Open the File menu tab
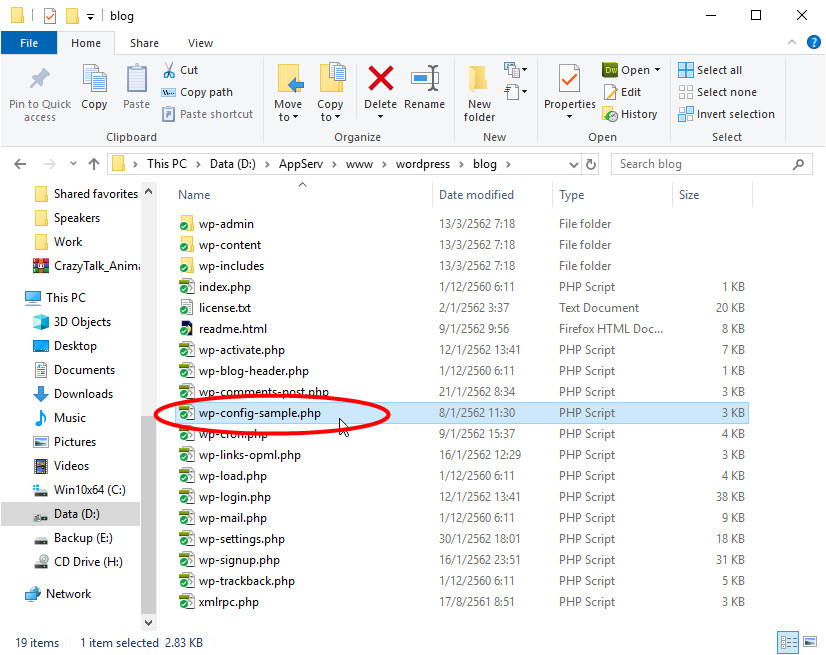The height and width of the screenshot is (655, 826). 29,43
